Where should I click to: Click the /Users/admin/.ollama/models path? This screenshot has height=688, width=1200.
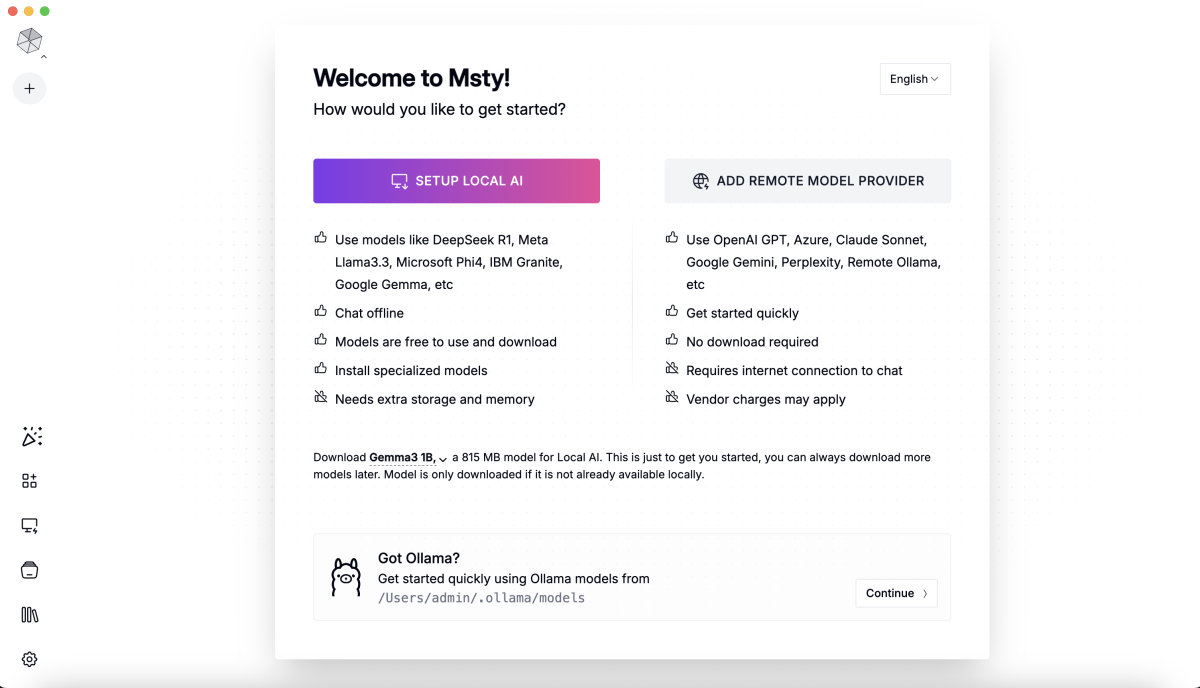[481, 598]
